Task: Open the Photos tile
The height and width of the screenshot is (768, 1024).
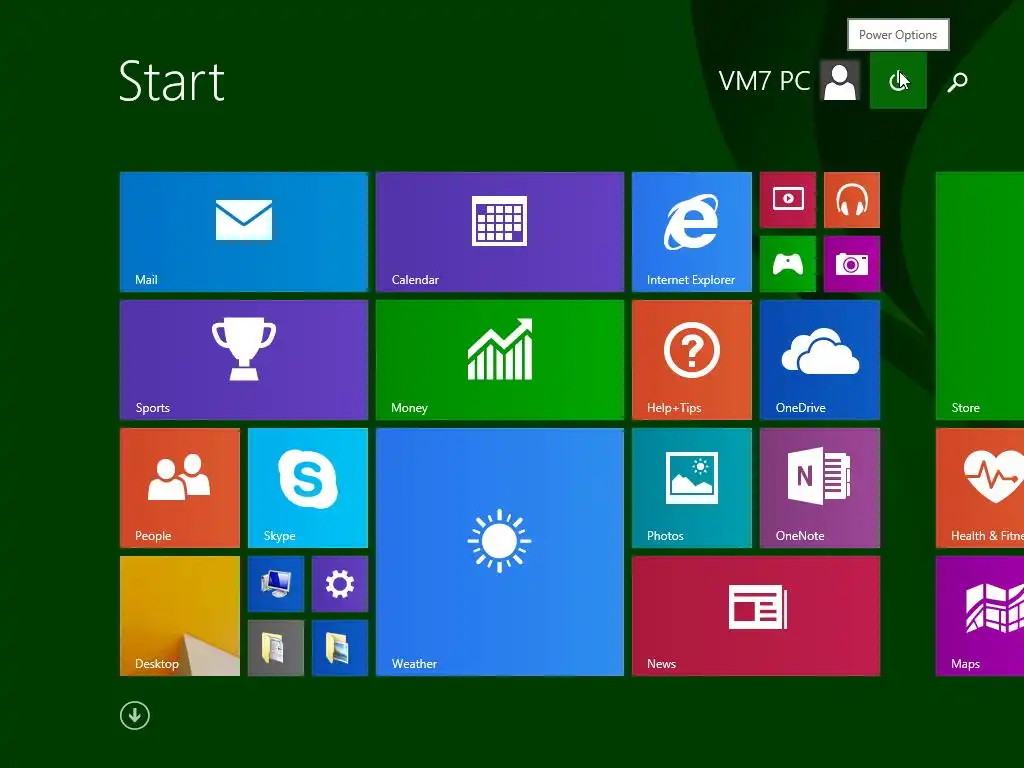Action: (x=692, y=488)
